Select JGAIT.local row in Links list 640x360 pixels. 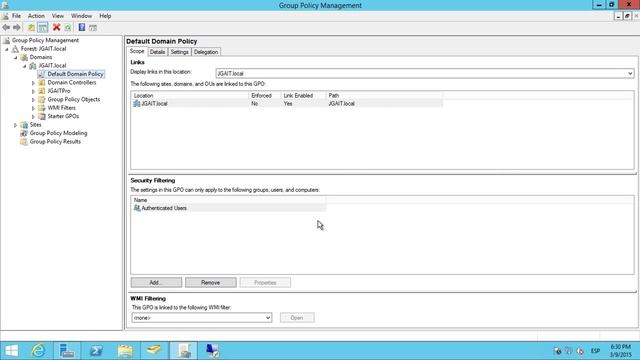click(287, 104)
